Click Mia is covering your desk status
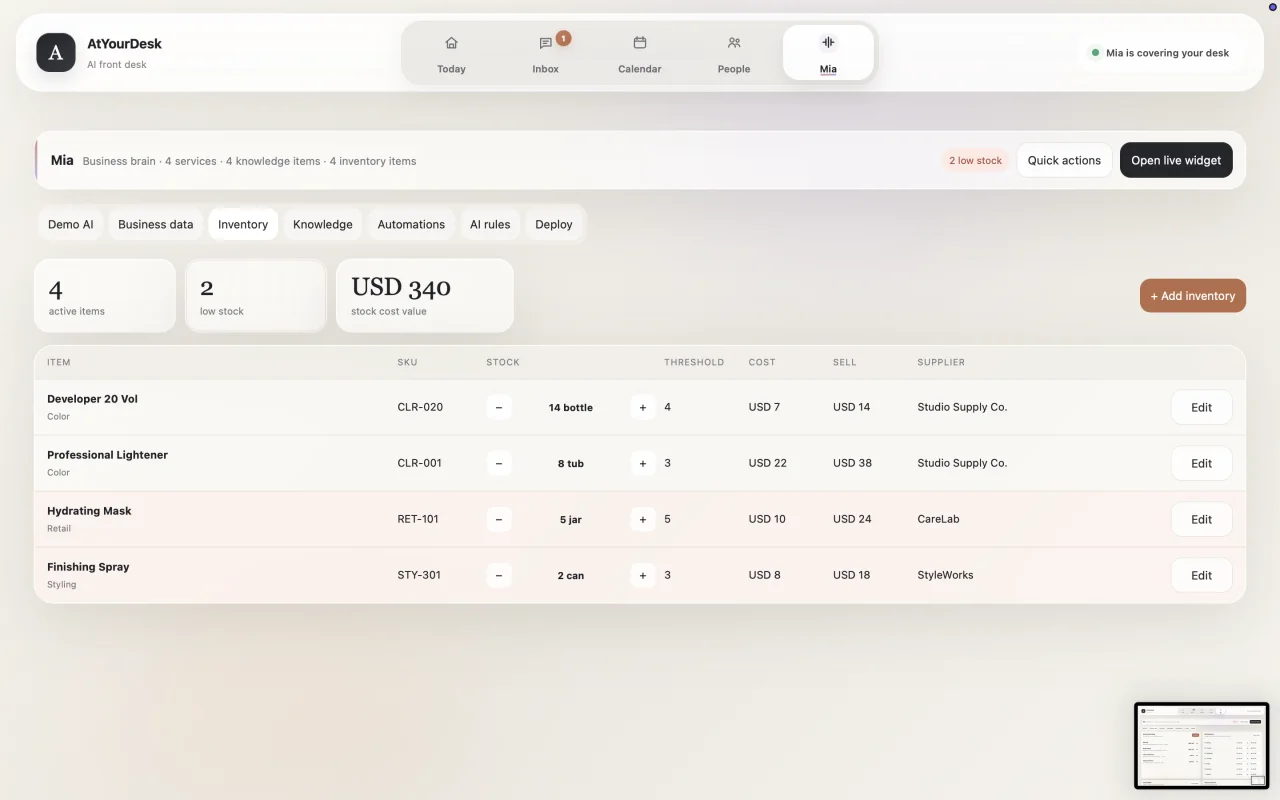The image size is (1280, 800). coord(1160,53)
